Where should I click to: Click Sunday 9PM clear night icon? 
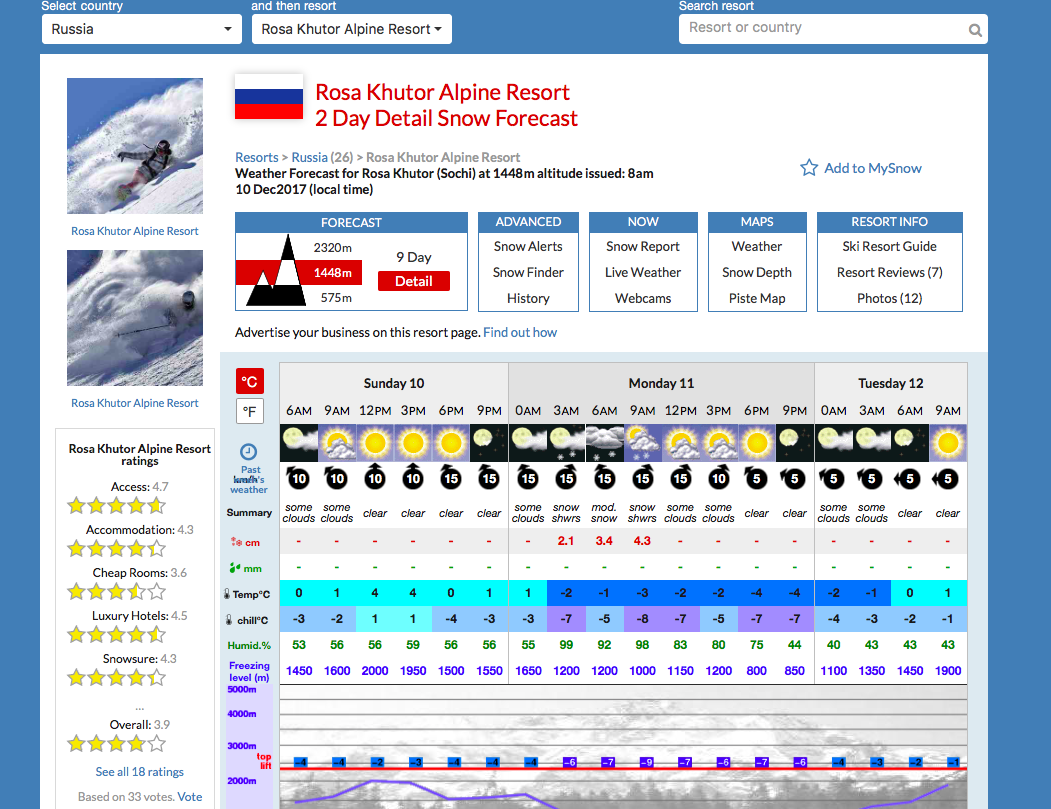point(489,442)
